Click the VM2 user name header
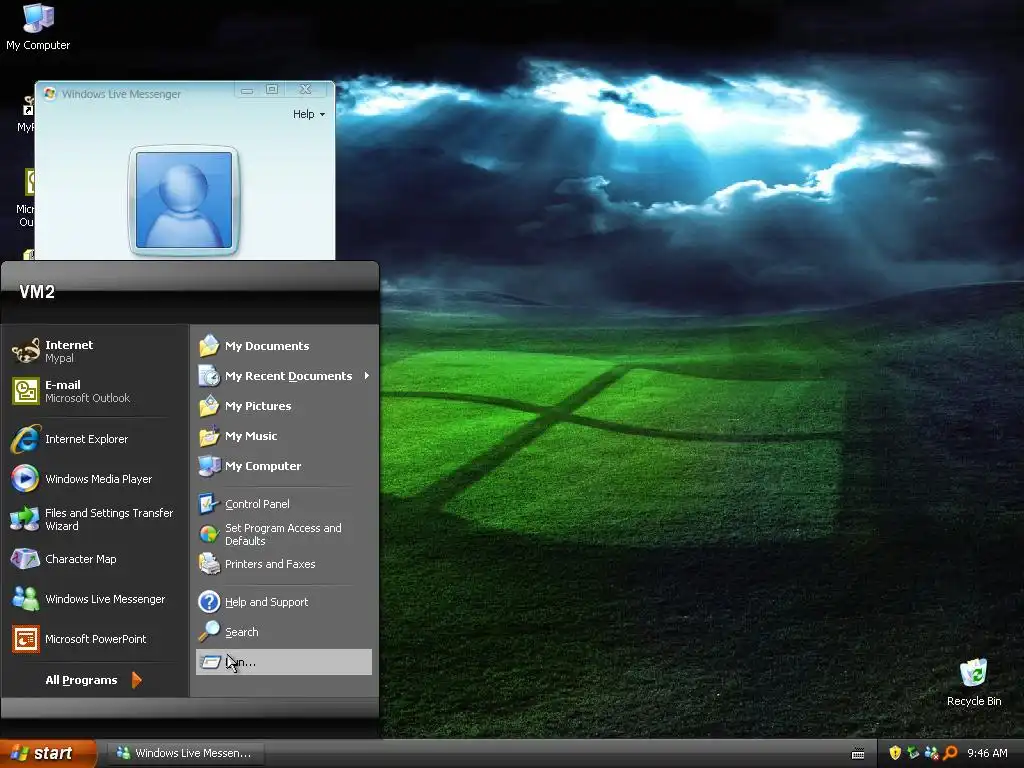Screen dimensions: 1024x768 [37, 292]
